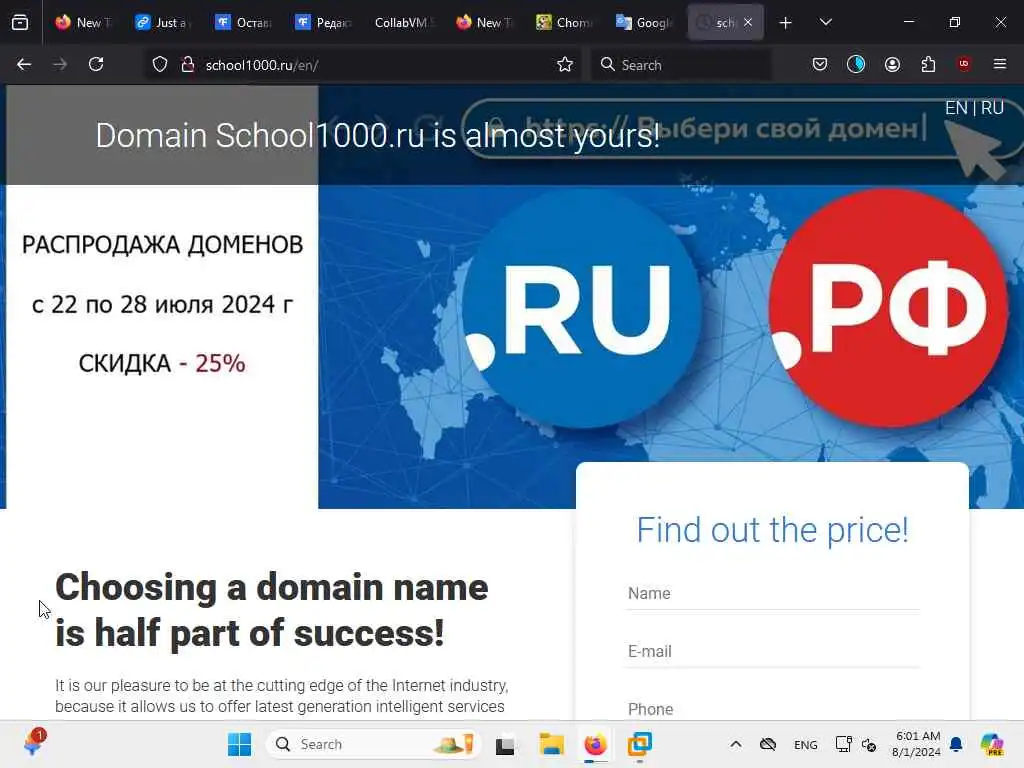Select Firefox in the taskbar
Image resolution: width=1024 pixels, height=768 pixels.
595,744
